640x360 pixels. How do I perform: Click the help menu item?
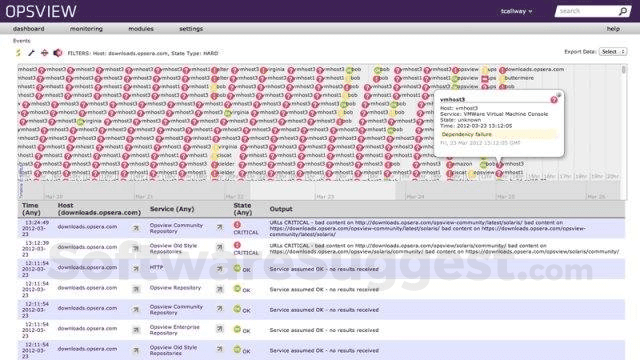point(613,29)
